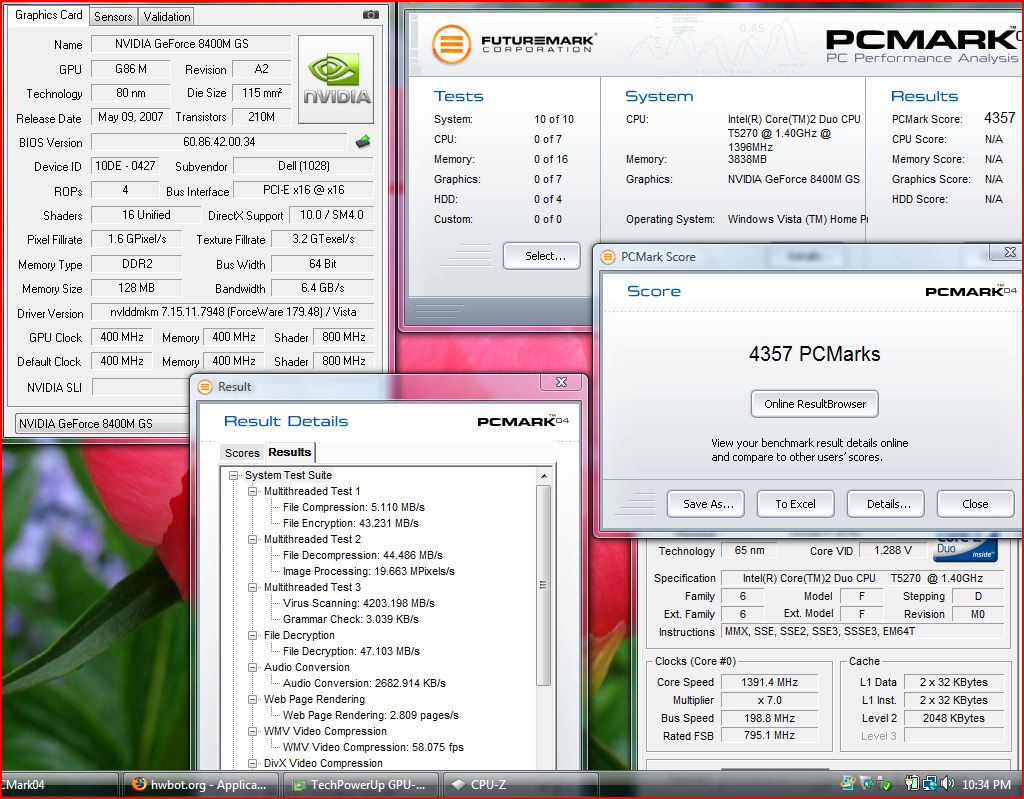
Task: Click the Device ID value 10DE - 0427
Action: pyautogui.click(x=125, y=166)
